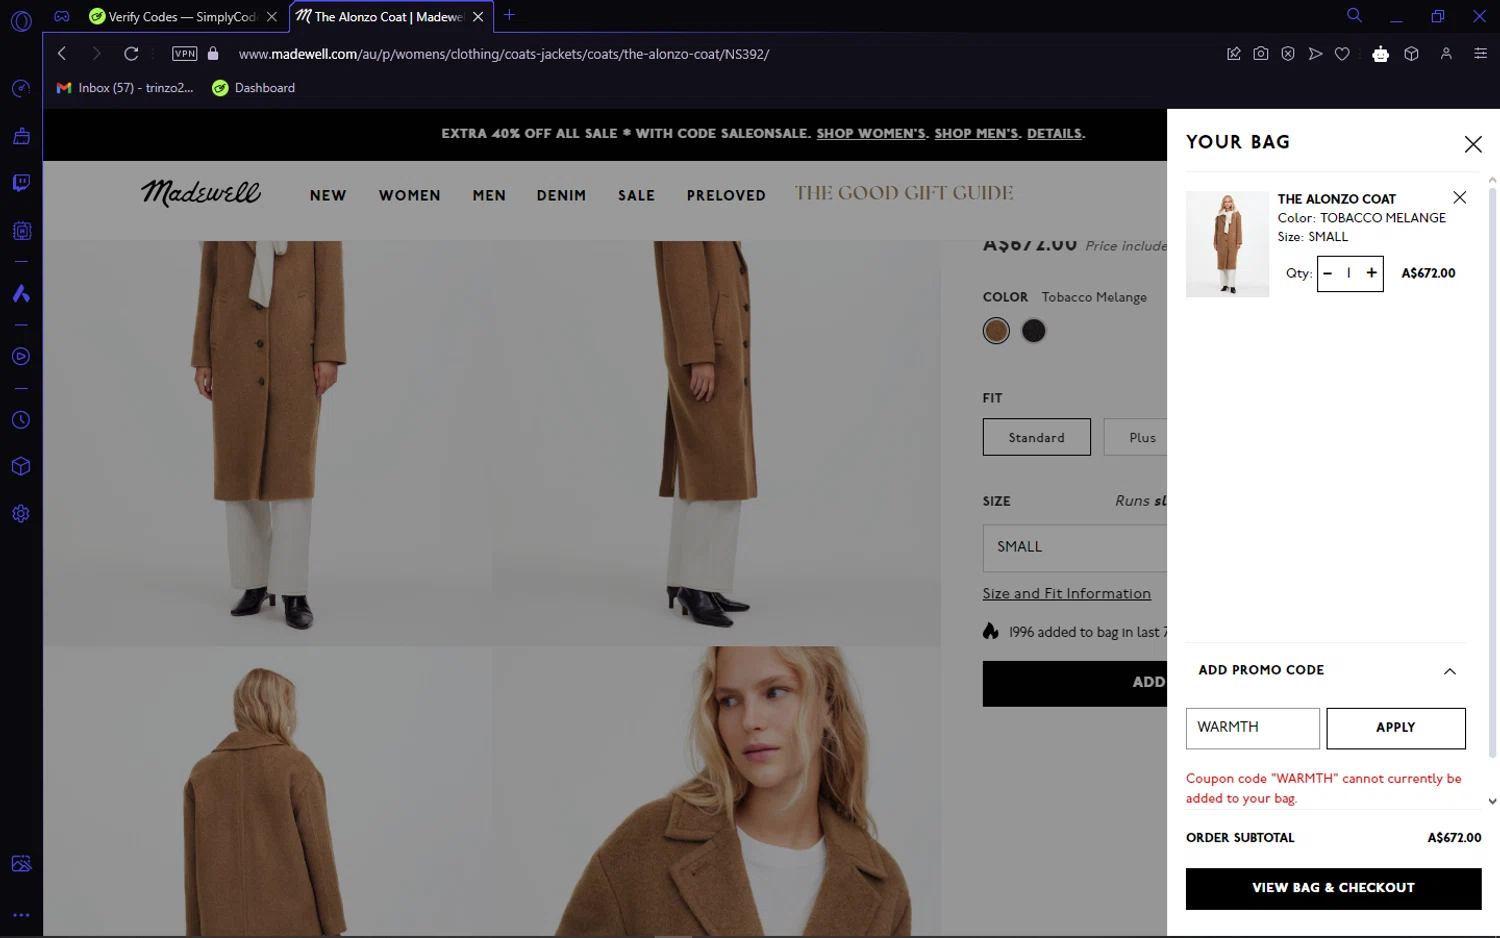Image resolution: width=1500 pixels, height=938 pixels.
Task: Click the site security padlock icon
Action: 213,53
